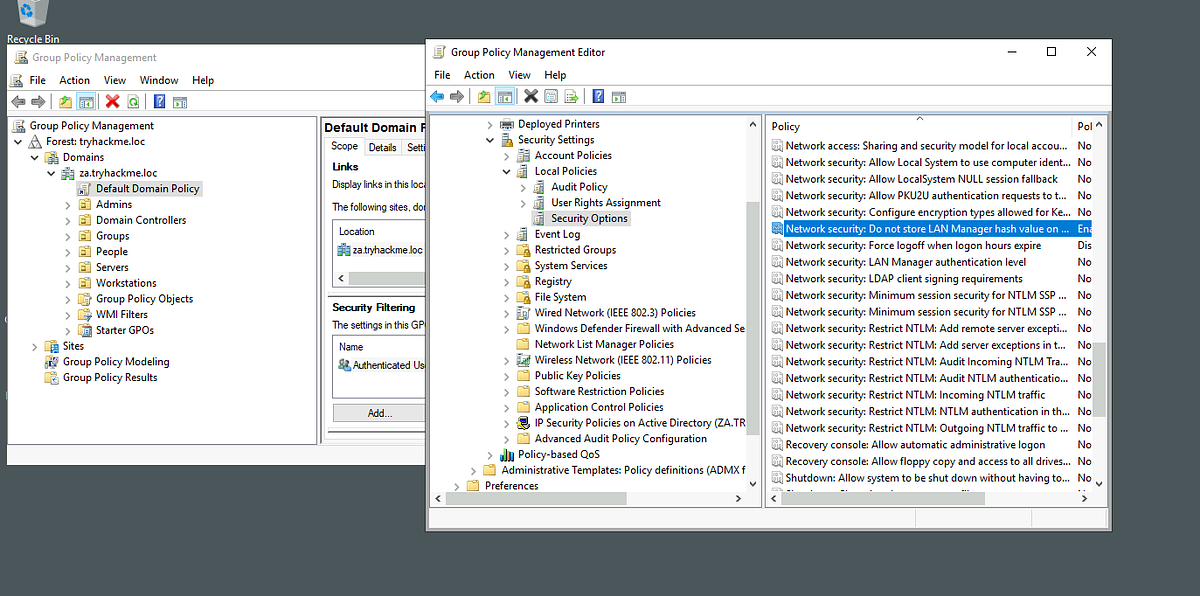Click the Back navigation arrow in Group Policy Editor

[x=437, y=96]
